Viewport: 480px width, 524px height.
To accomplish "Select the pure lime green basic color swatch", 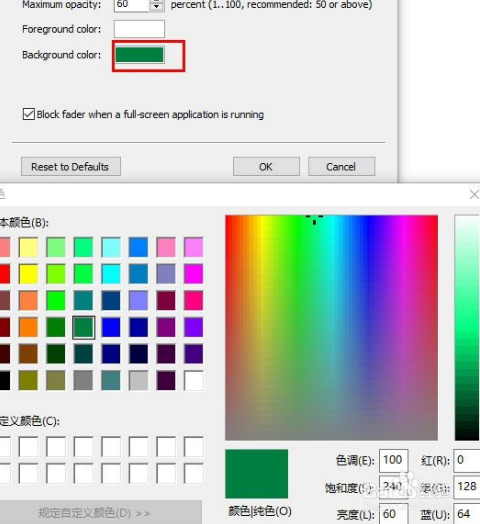I will (x=56, y=300).
